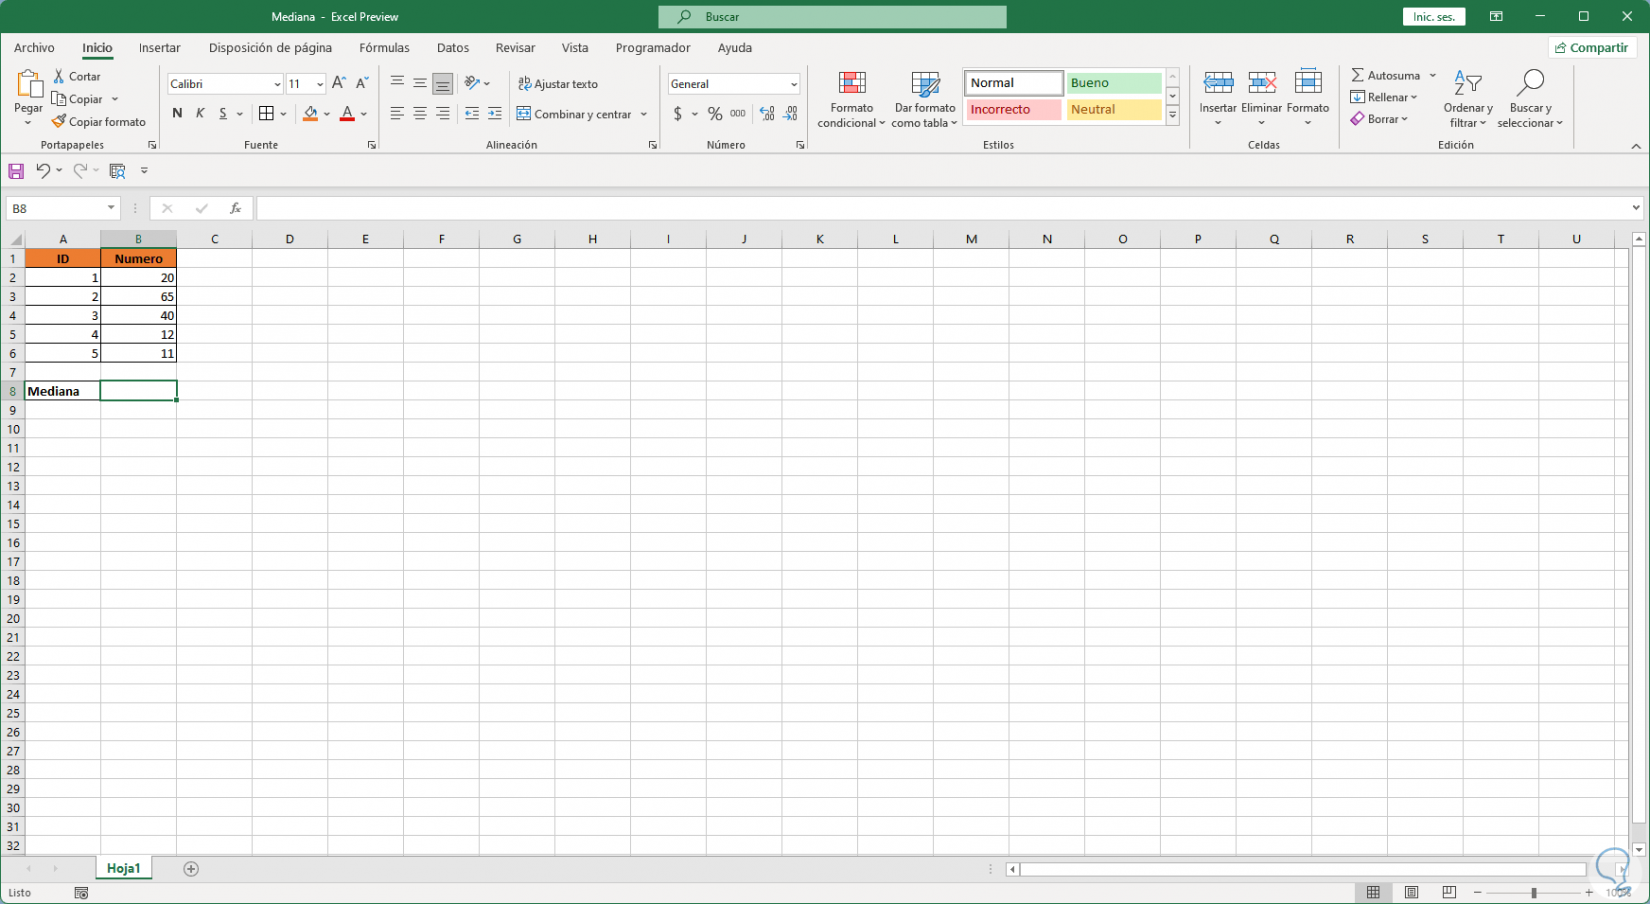This screenshot has height=904, width=1650.
Task: Open the Borrar dropdown
Action: coord(1379,119)
